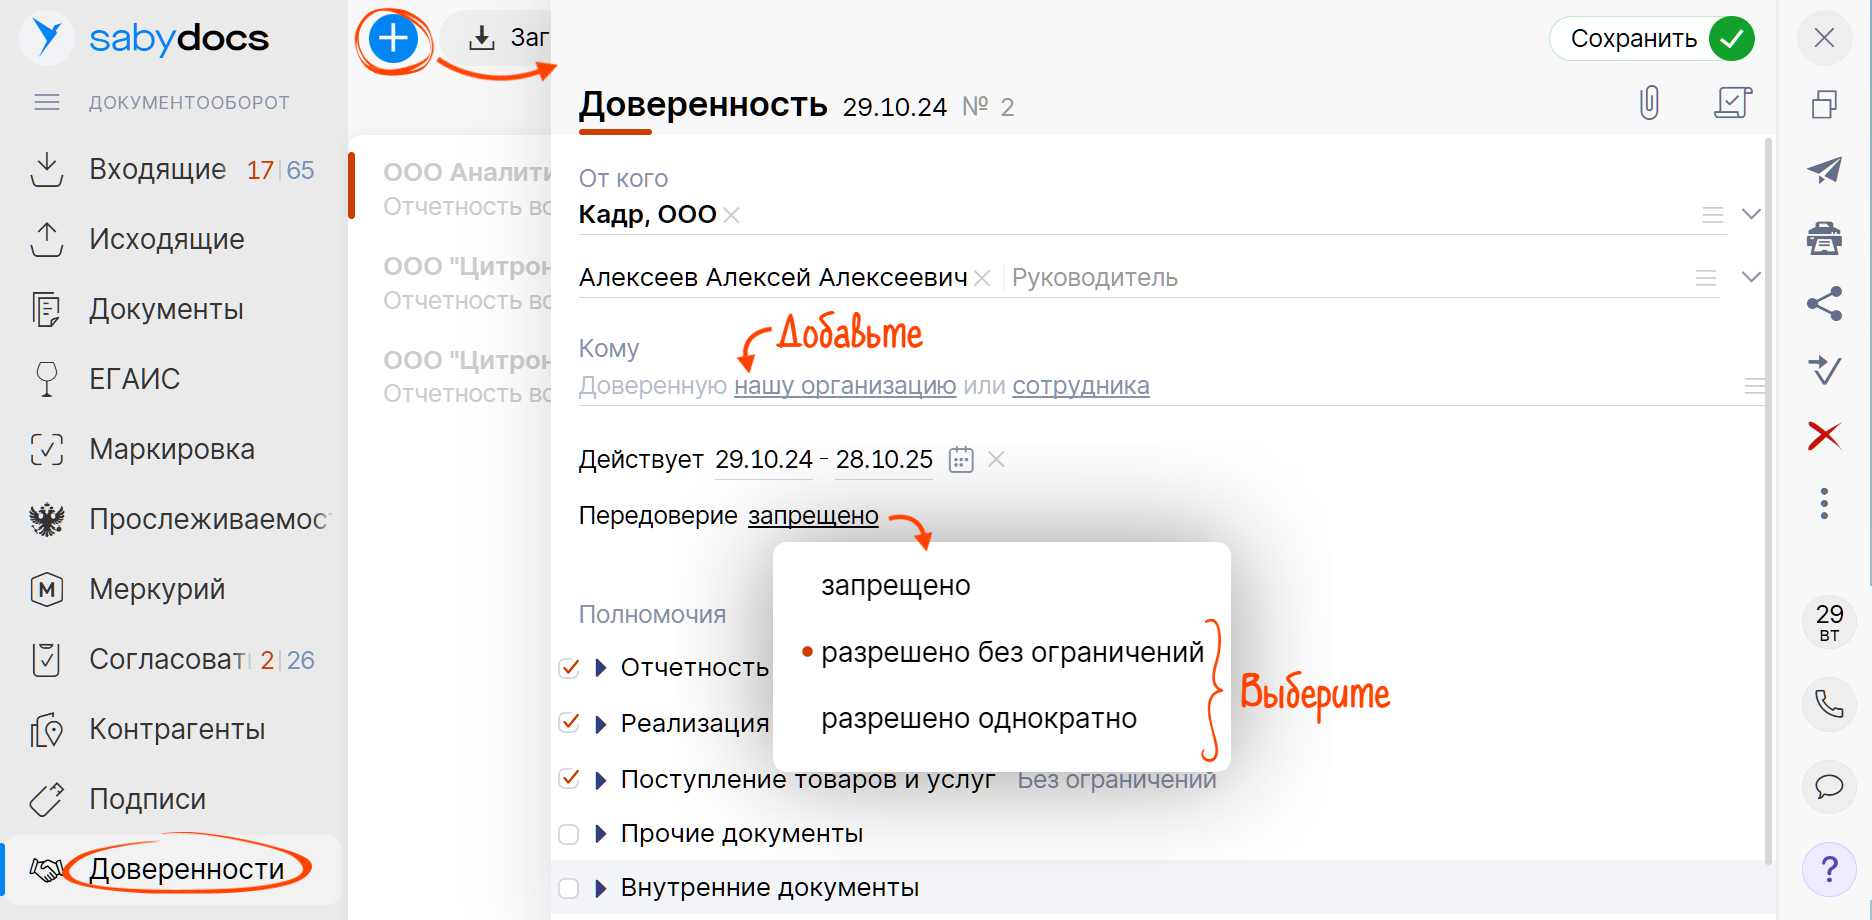The image size is (1872, 920).
Task: Click the paper plane send icon
Action: point(1824,170)
